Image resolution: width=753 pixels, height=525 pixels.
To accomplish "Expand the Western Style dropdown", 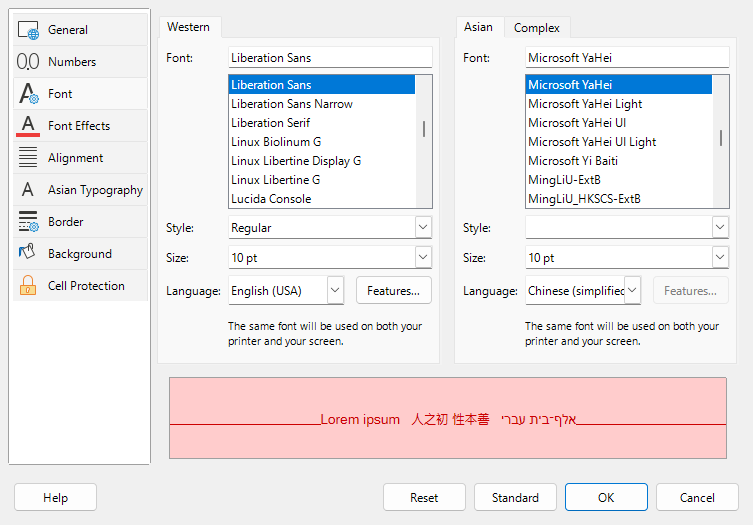I will 423,227.
